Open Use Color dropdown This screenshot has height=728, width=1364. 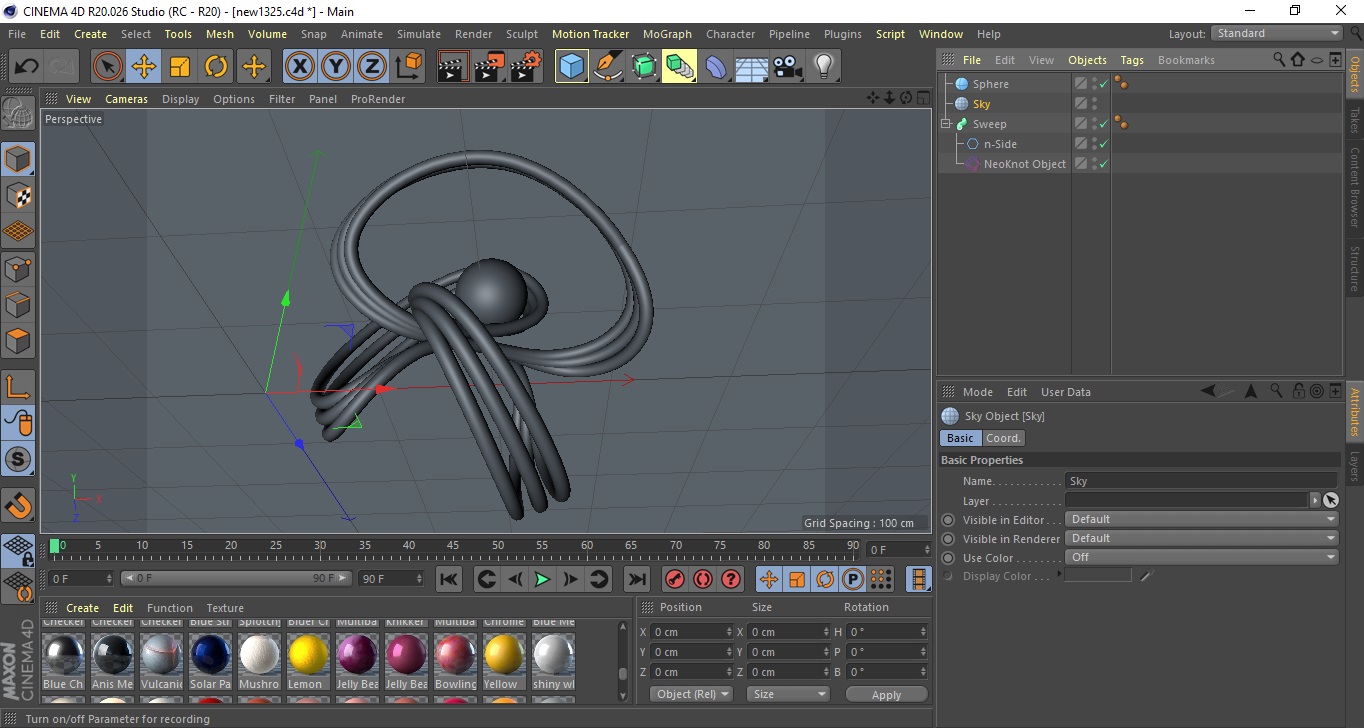1202,557
